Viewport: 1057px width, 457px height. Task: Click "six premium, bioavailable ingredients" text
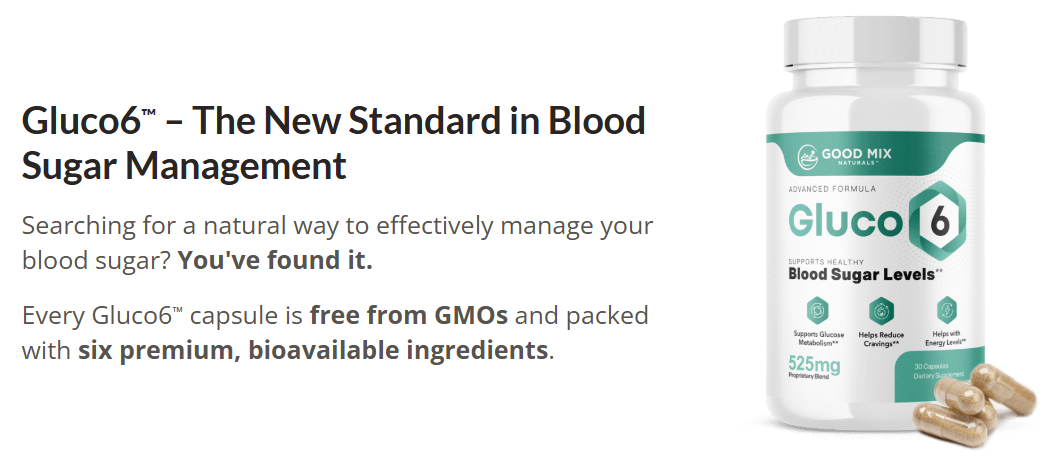pos(313,351)
